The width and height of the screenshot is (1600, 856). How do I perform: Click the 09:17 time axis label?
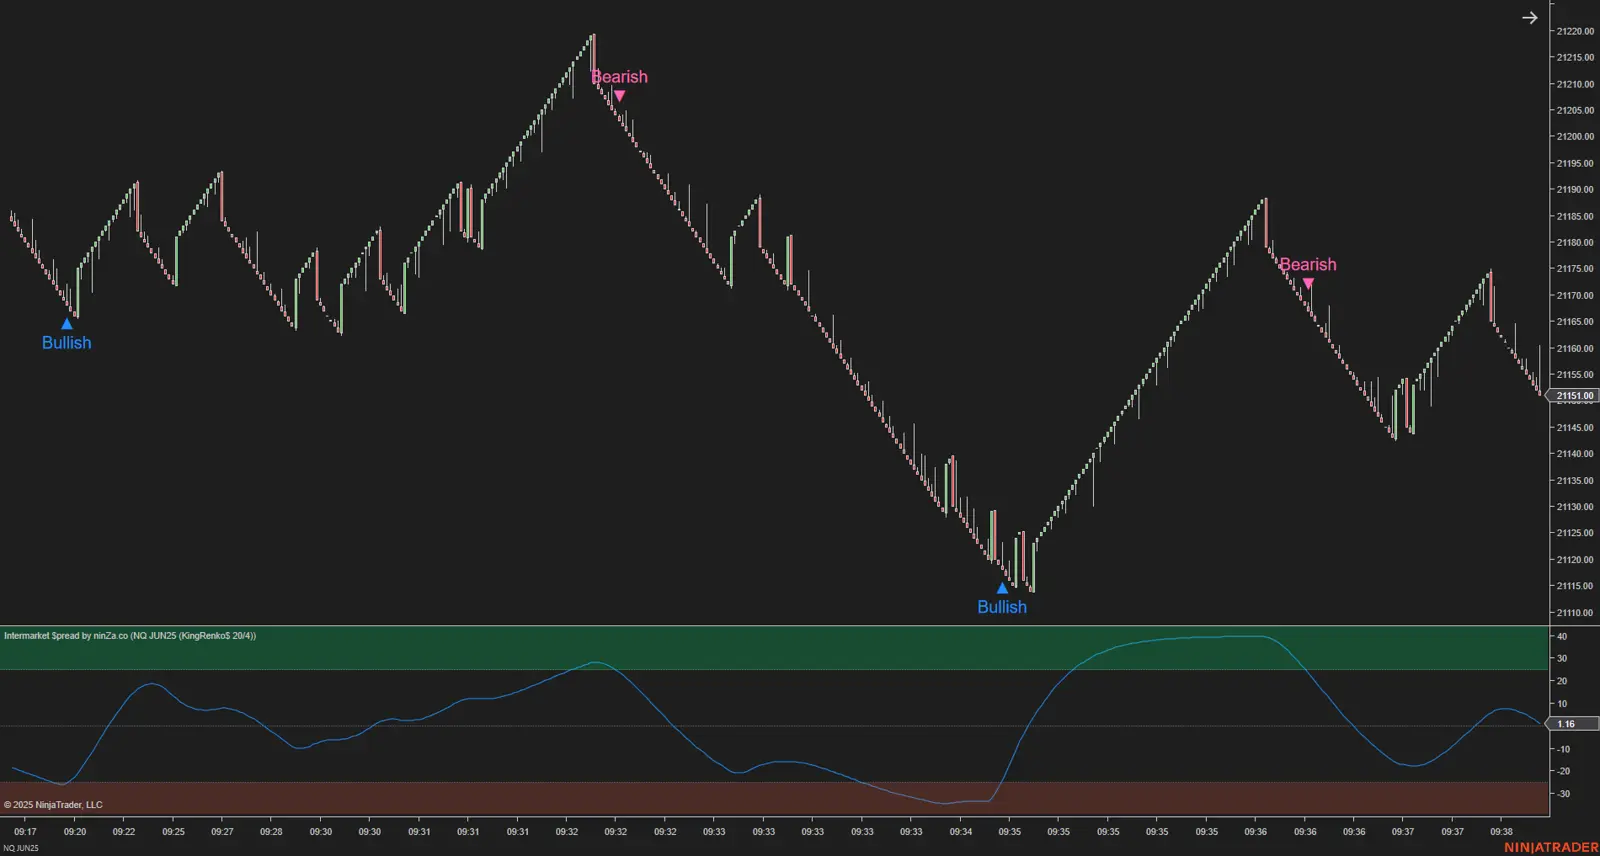25,832
